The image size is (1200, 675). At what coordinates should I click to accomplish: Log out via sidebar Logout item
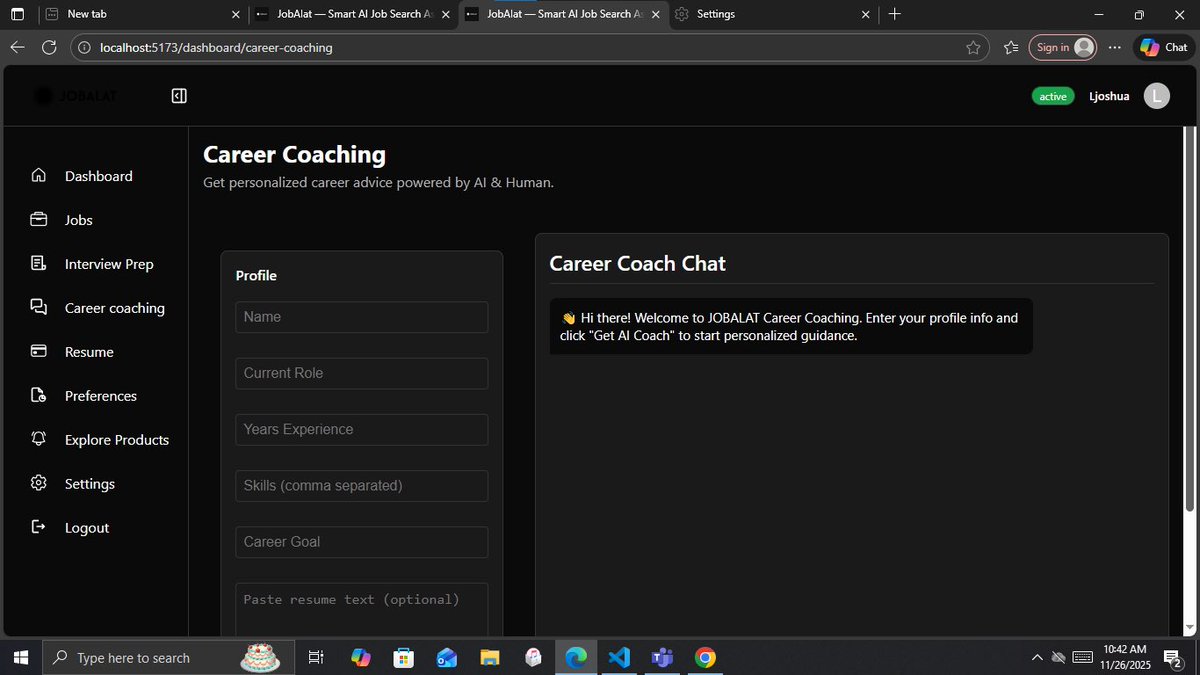tap(87, 528)
